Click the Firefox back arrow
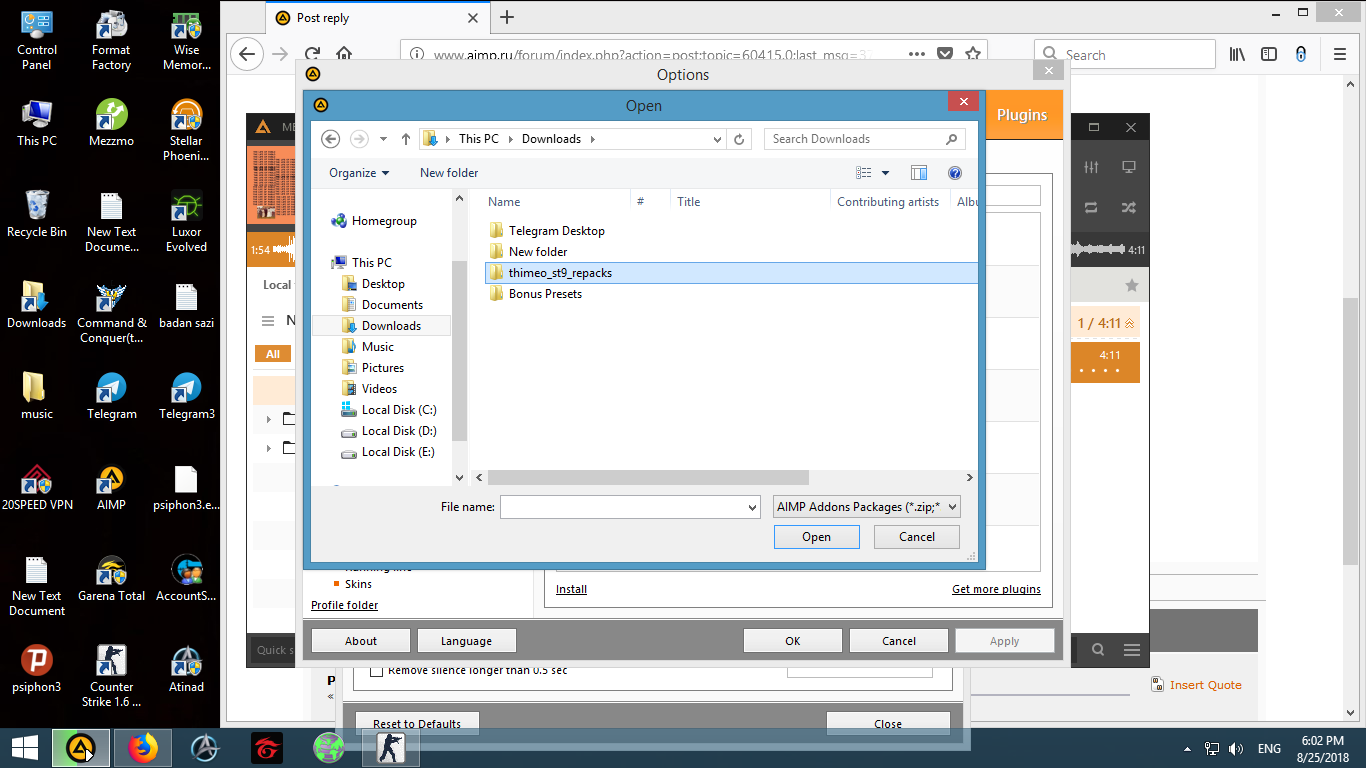 (247, 54)
